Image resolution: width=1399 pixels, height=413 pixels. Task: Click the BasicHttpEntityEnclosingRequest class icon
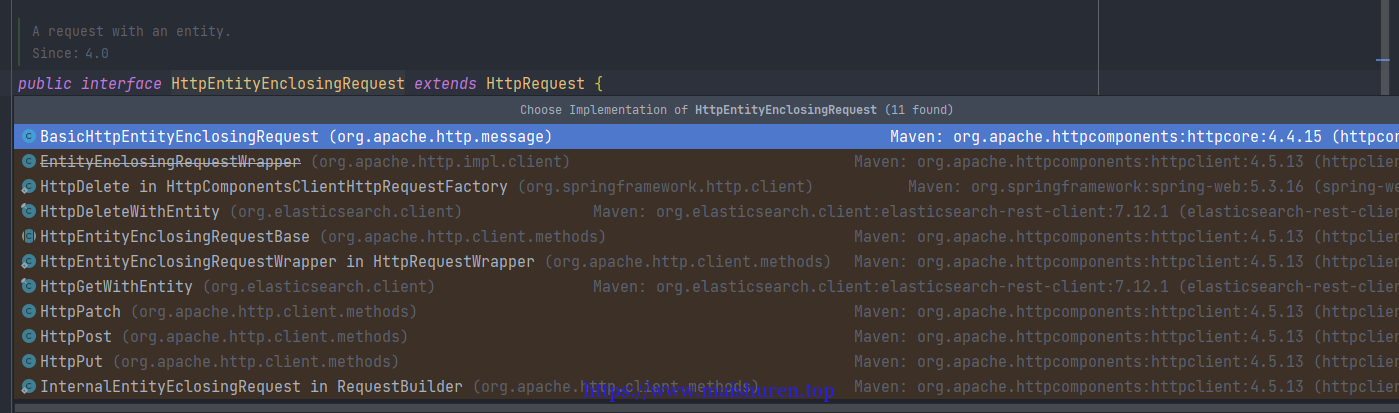[x=29, y=136]
